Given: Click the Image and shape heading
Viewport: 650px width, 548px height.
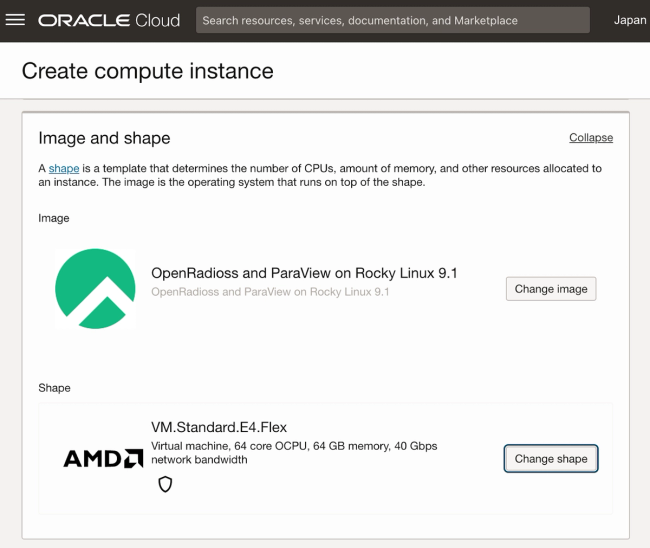Looking at the screenshot, I should (104, 138).
